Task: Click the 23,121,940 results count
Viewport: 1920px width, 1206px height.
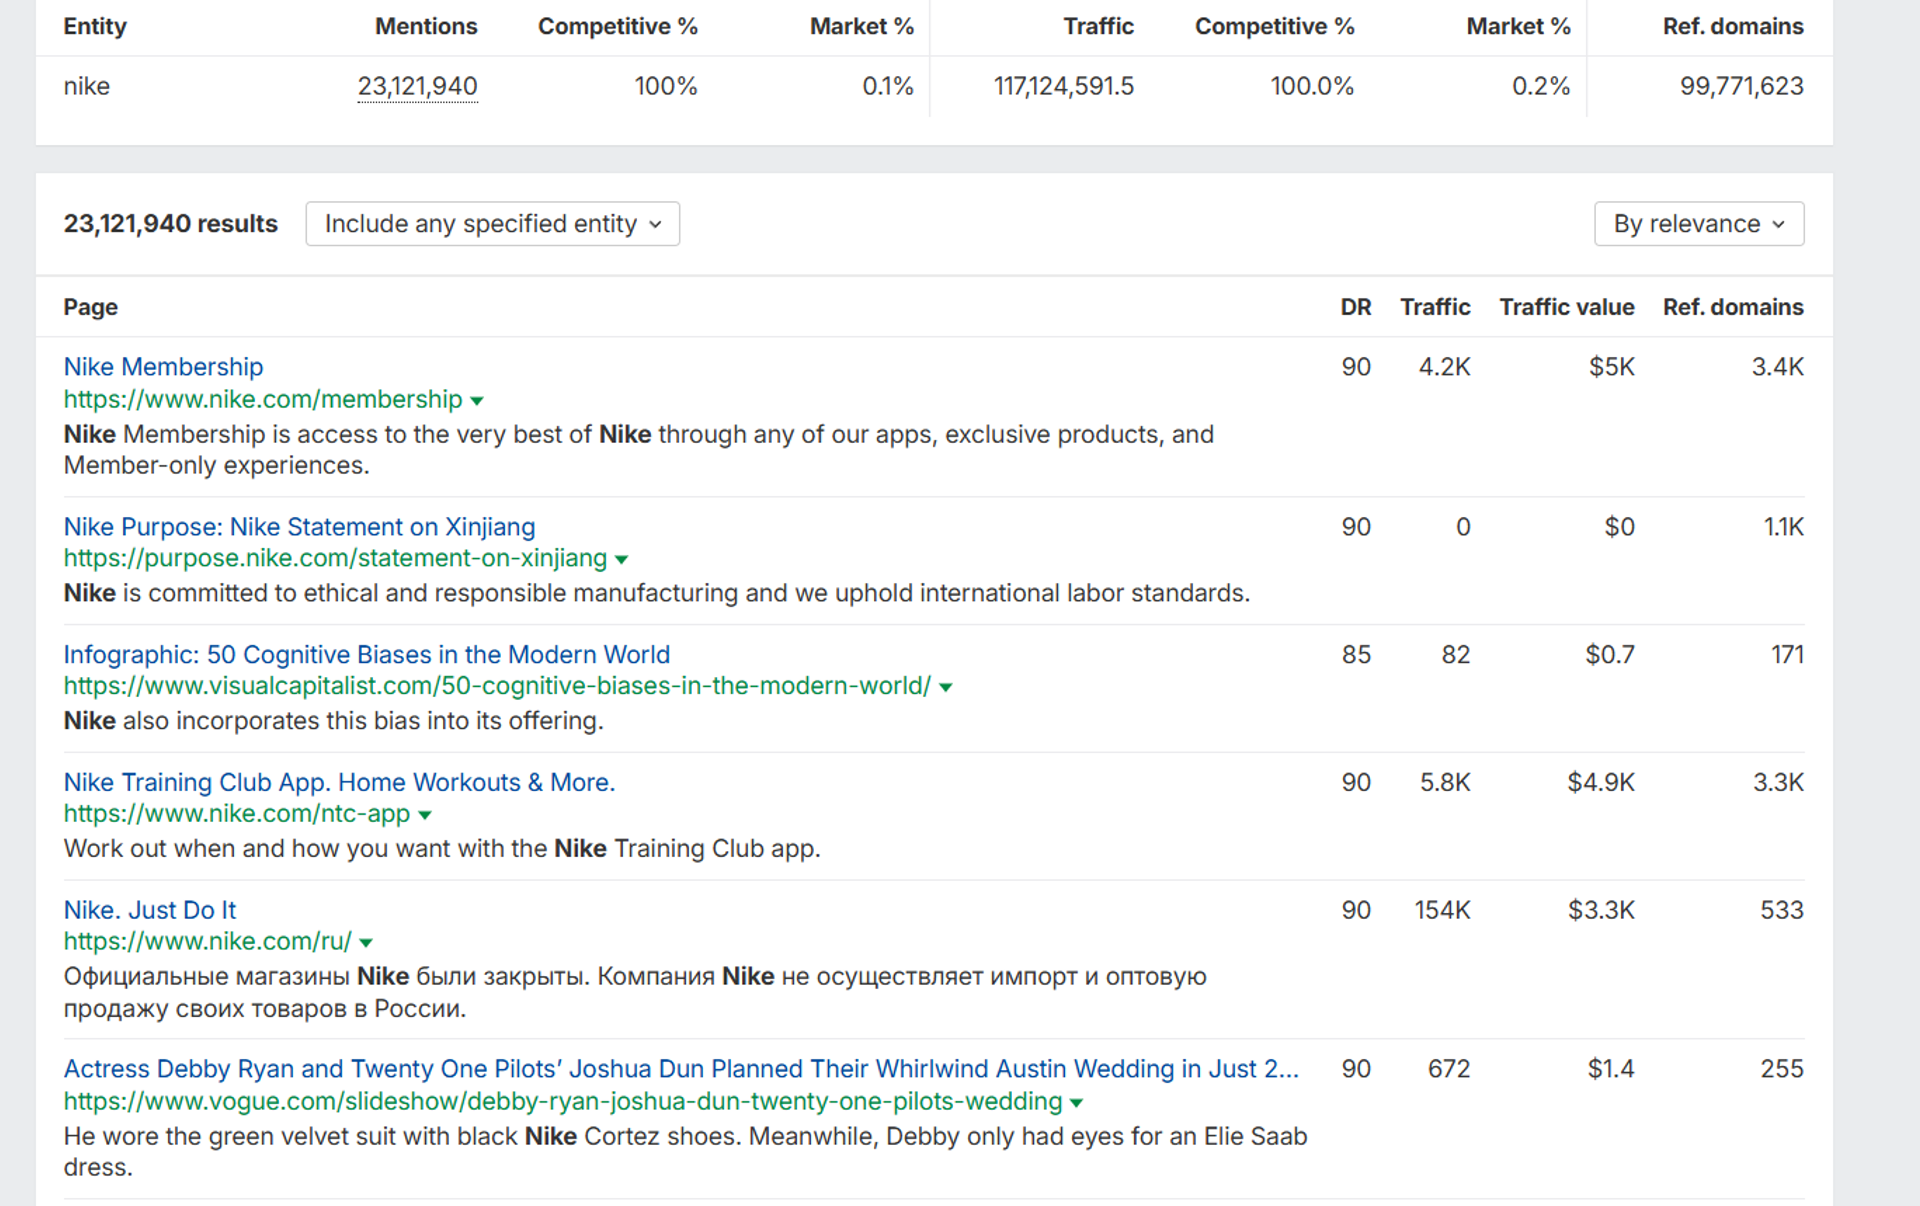Action: tap(170, 224)
